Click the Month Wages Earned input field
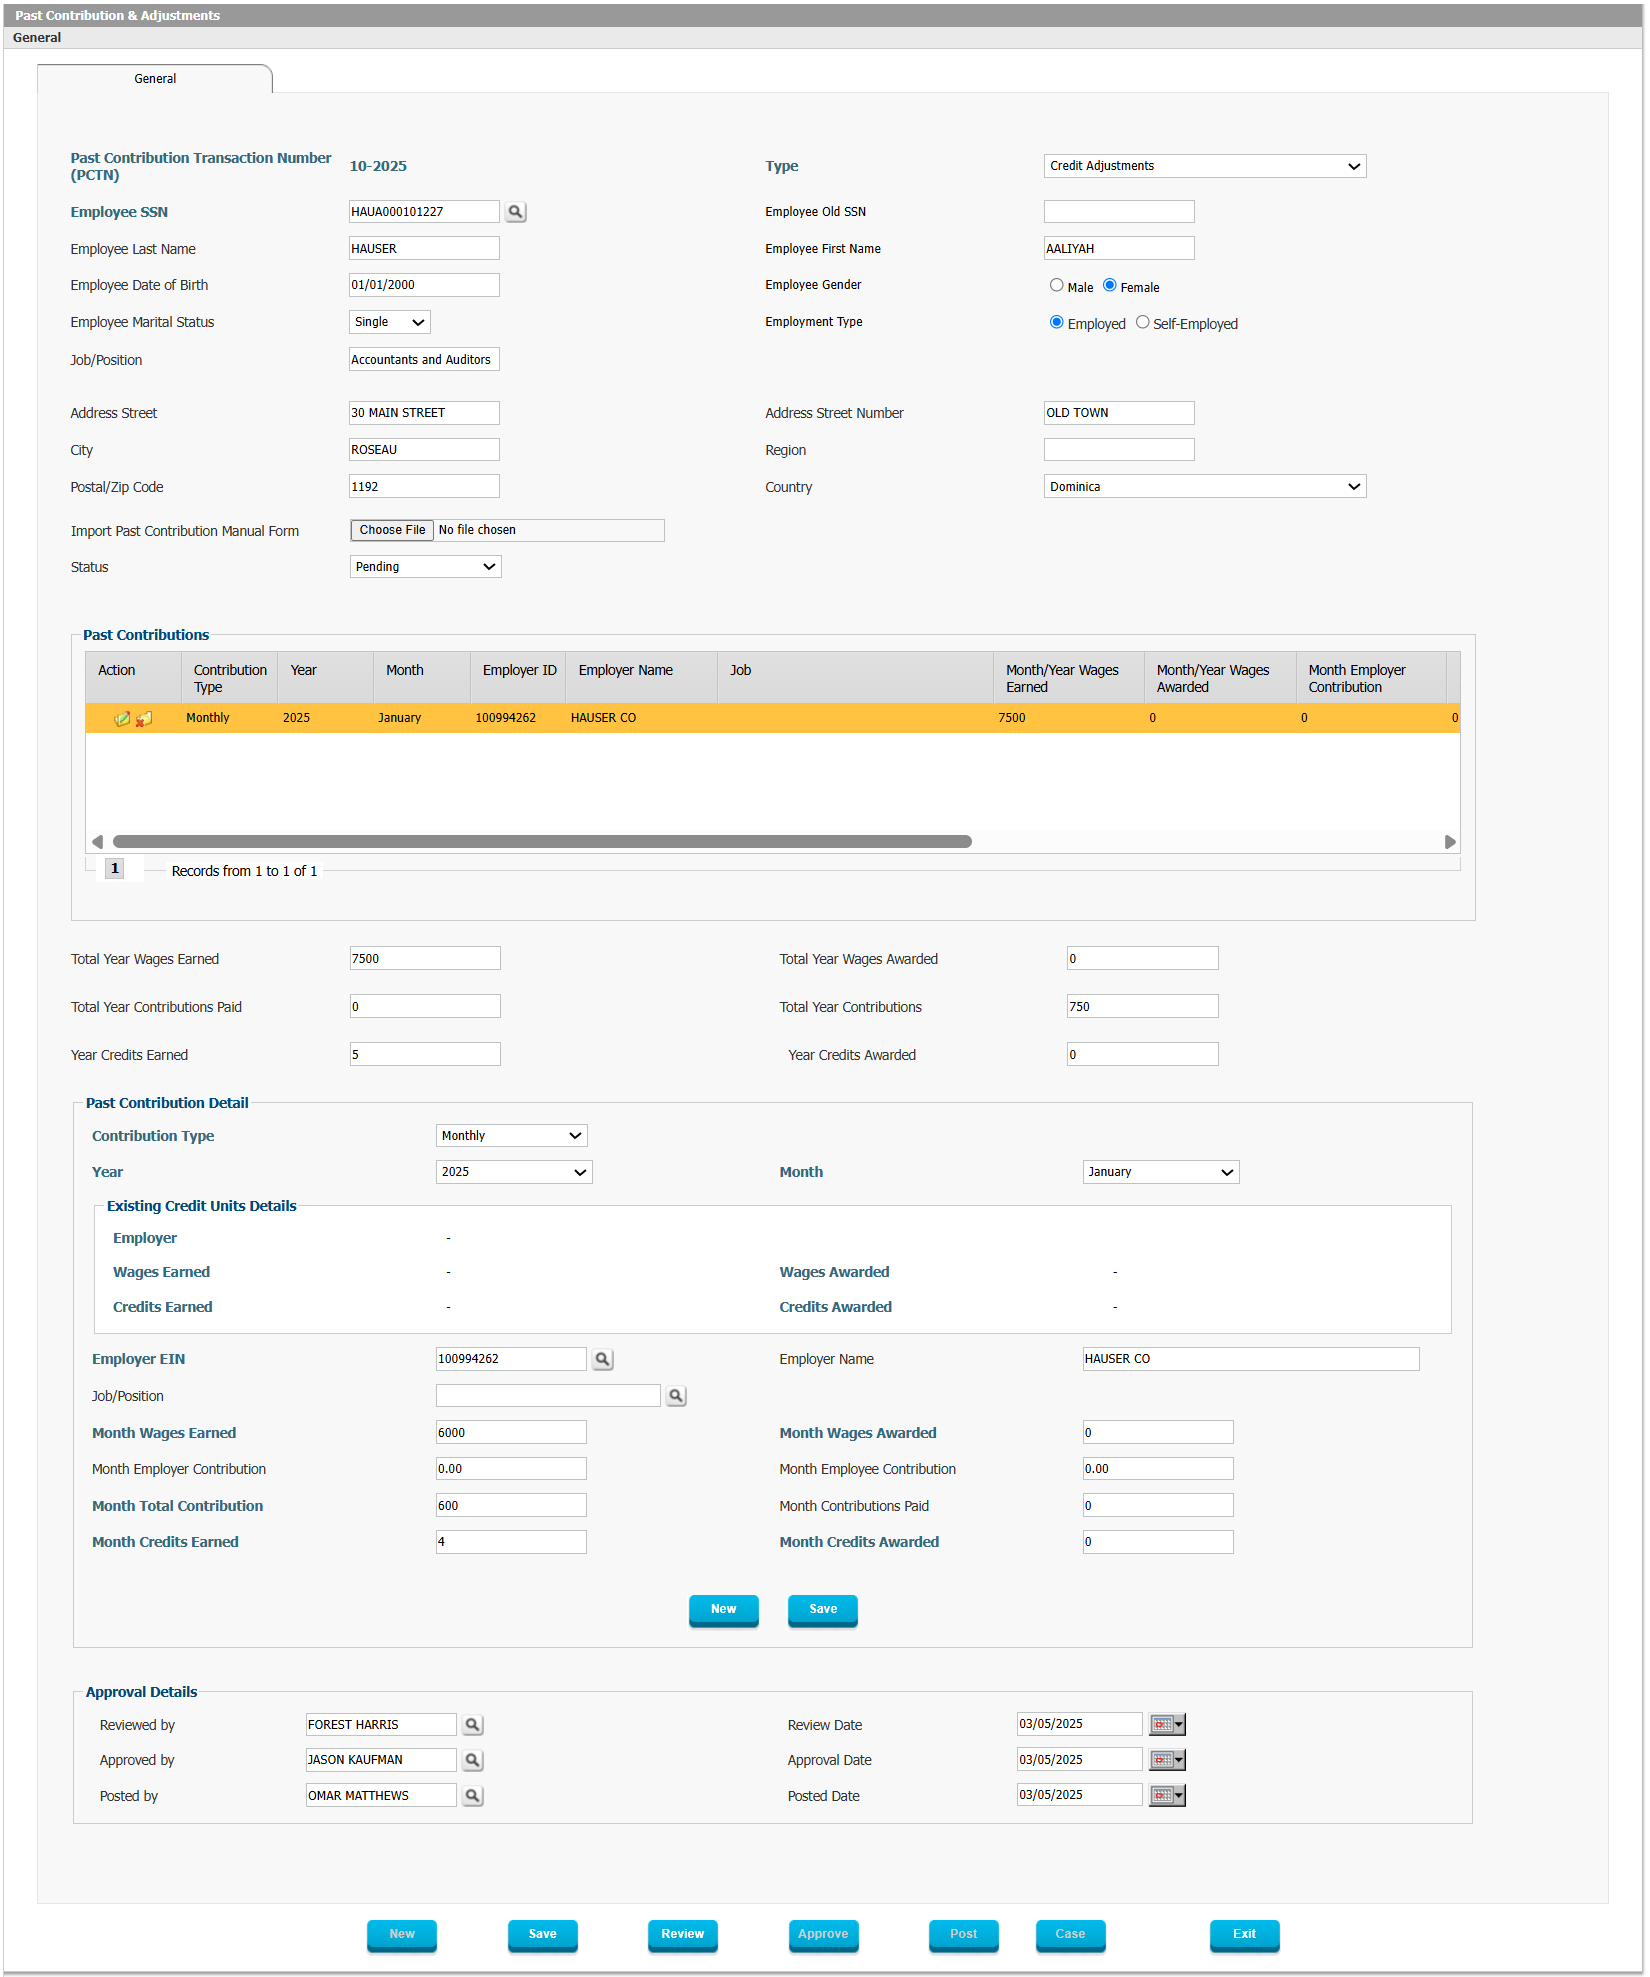The width and height of the screenshot is (1650, 1977). coord(511,1433)
